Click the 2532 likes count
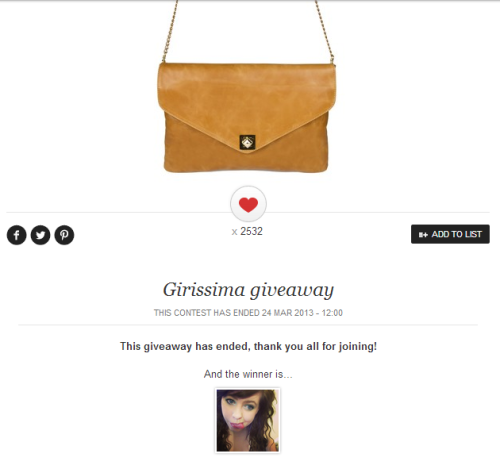The height and width of the screenshot is (465, 500). (x=251, y=231)
